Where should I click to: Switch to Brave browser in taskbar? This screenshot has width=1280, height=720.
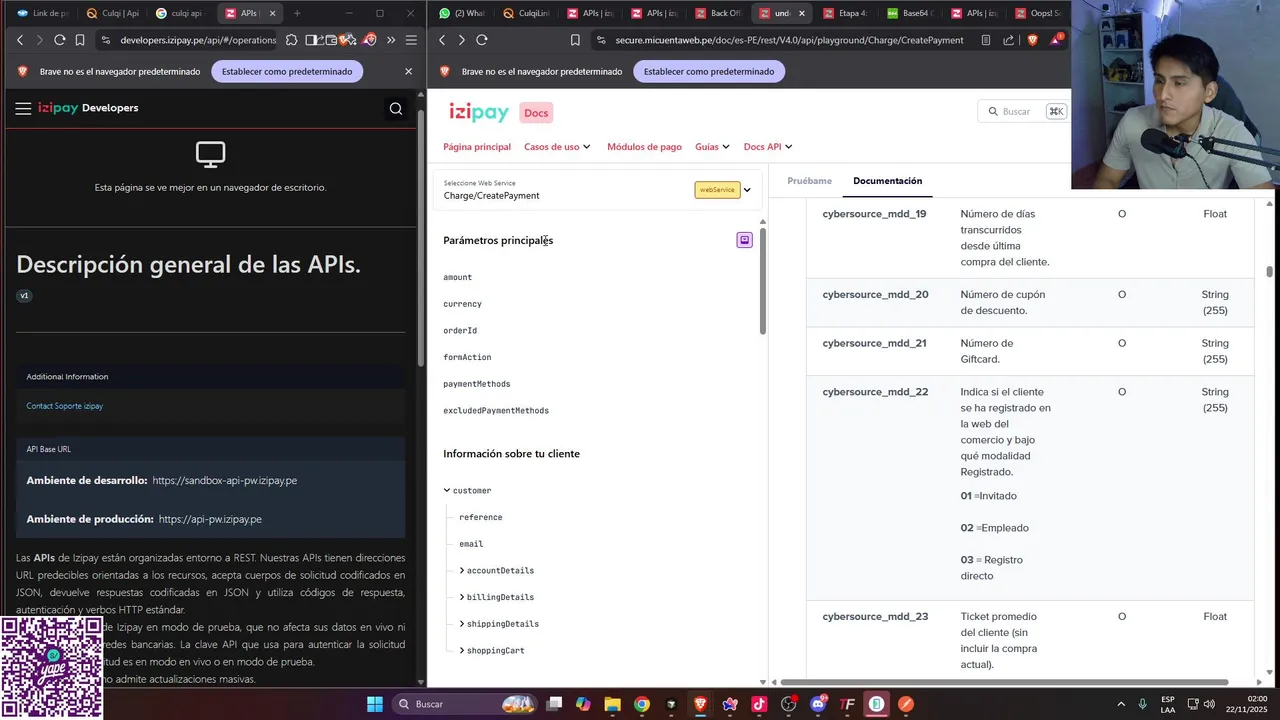(x=701, y=704)
